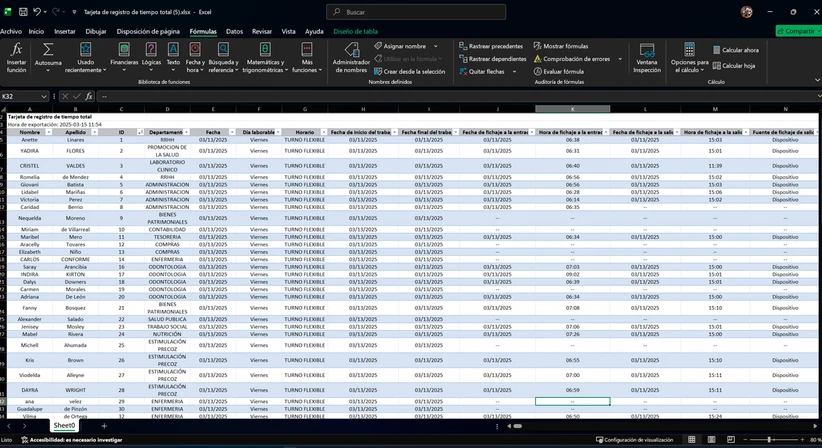Switch to the Inicio tab
The image size is (822, 448).
36,31
